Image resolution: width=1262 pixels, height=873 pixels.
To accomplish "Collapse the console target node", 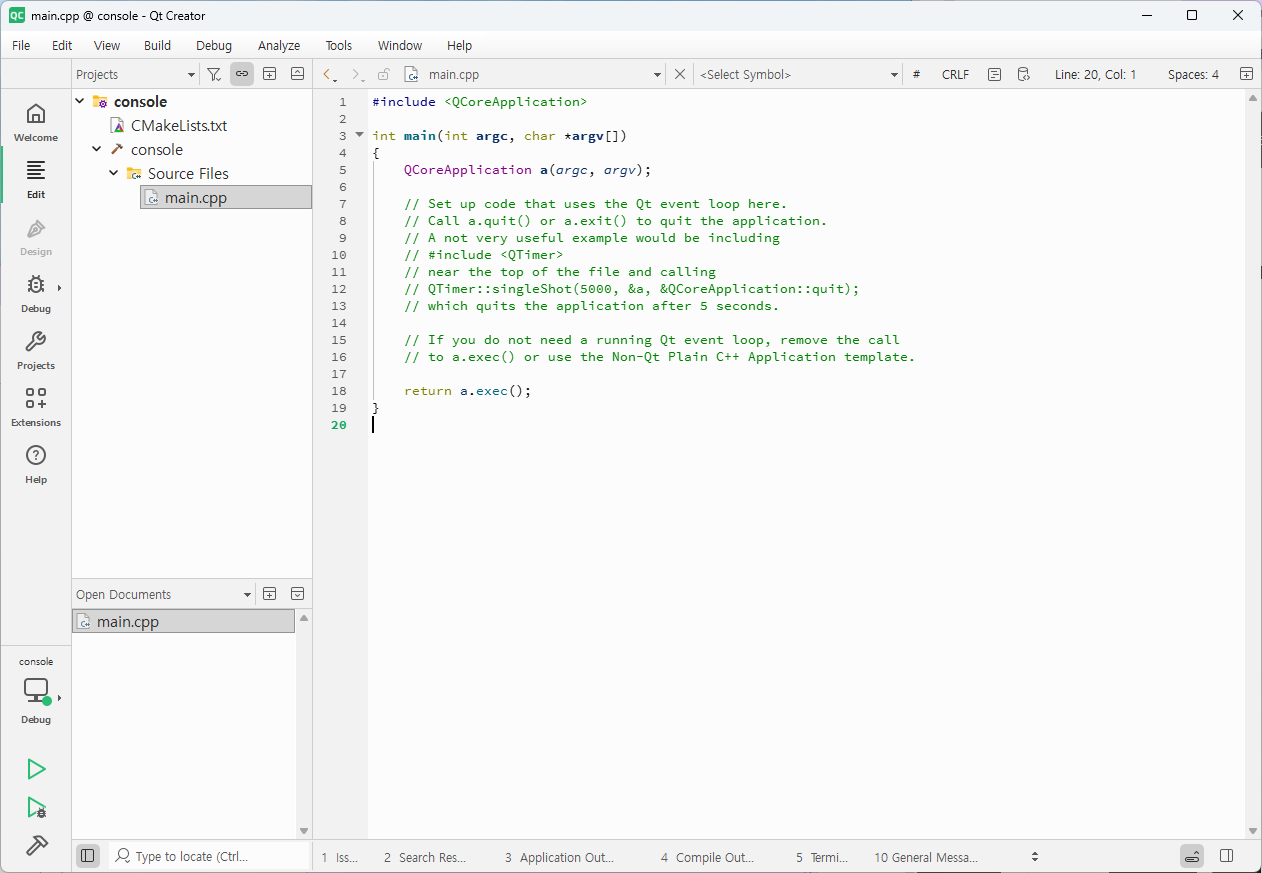I will [97, 149].
